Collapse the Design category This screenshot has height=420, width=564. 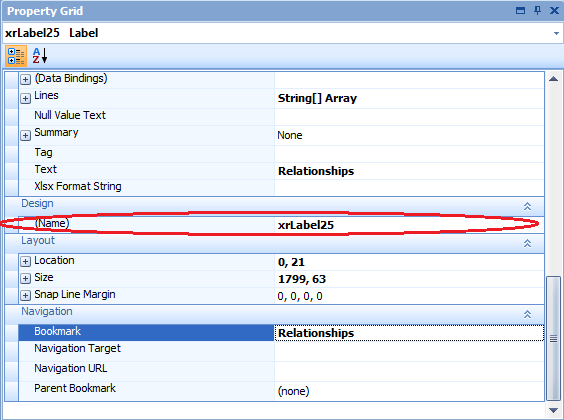point(527,206)
